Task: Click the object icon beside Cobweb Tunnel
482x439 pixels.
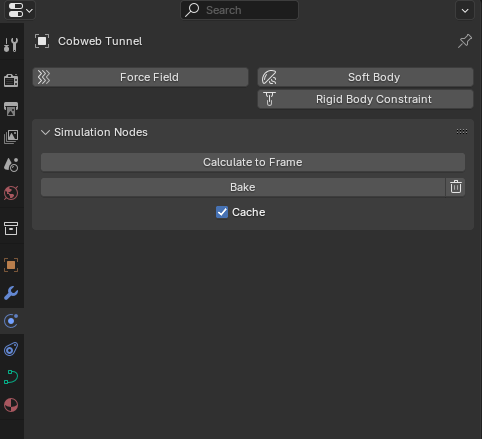Action: point(42,41)
